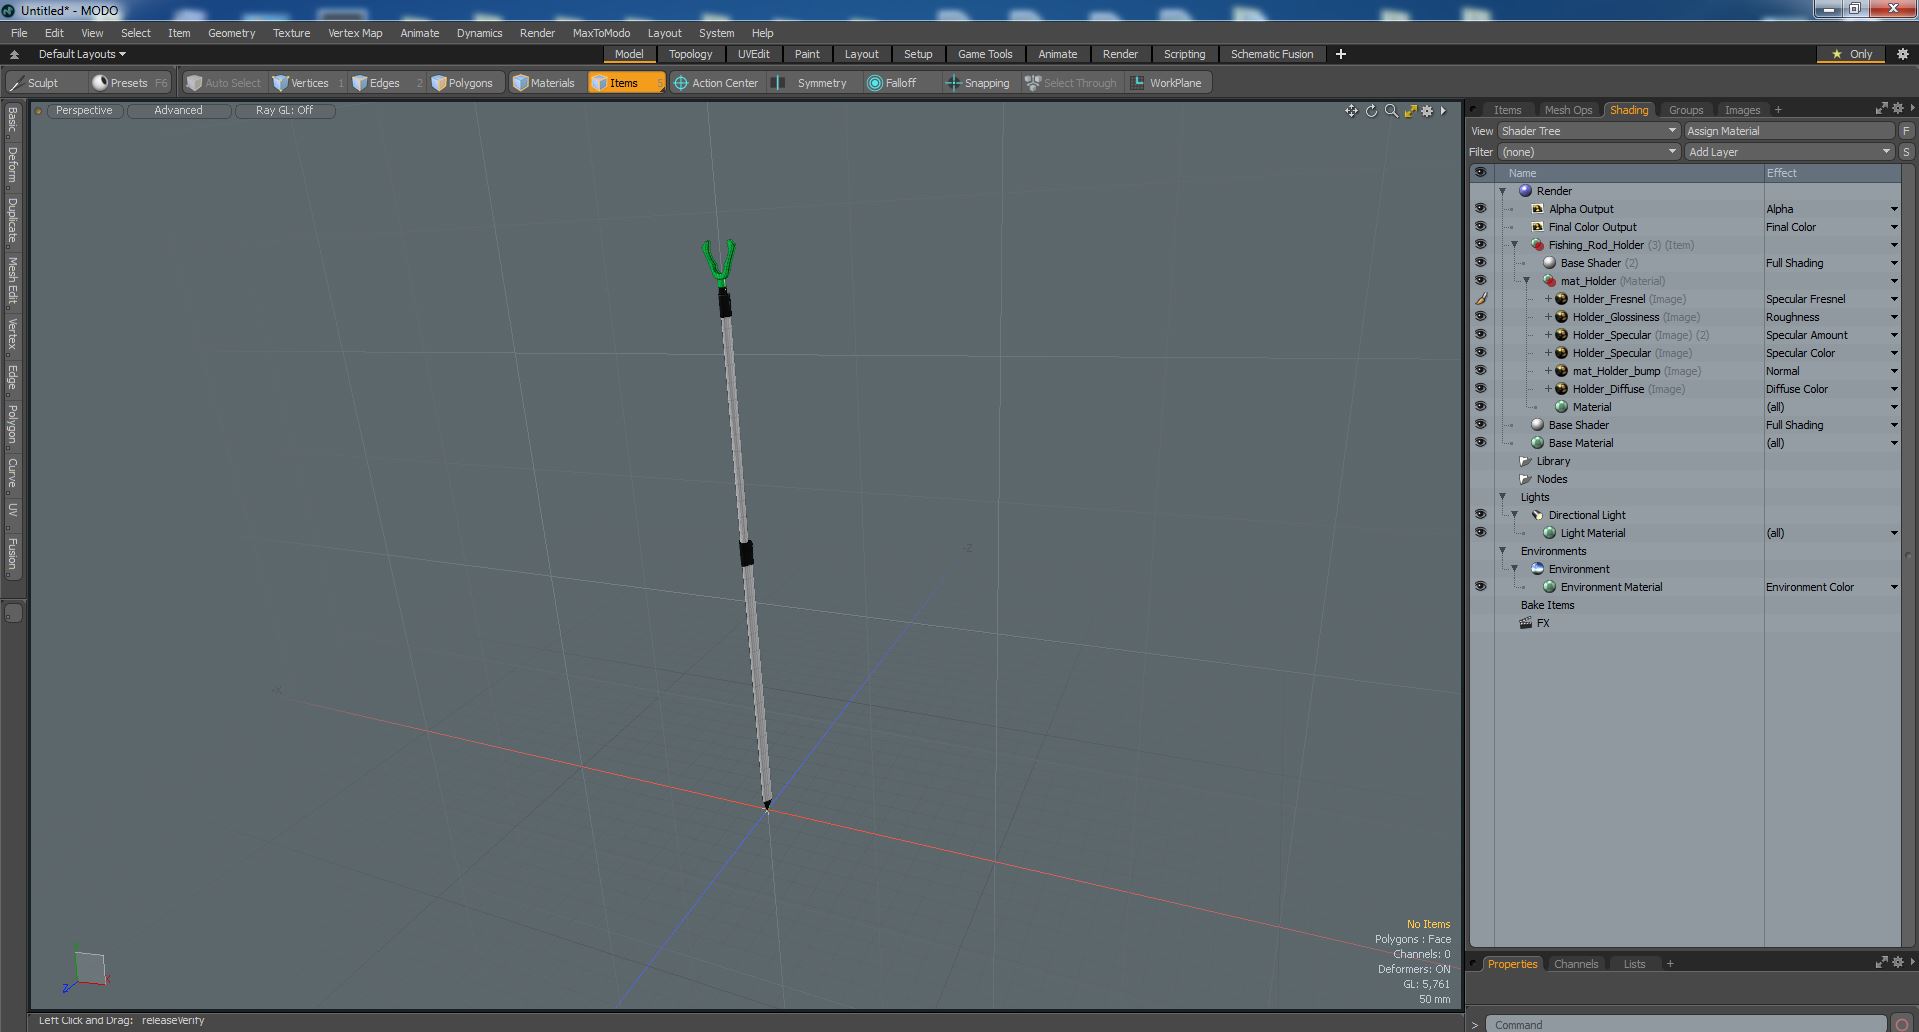Click the FX clapperboard icon in shader tree

coord(1525,623)
